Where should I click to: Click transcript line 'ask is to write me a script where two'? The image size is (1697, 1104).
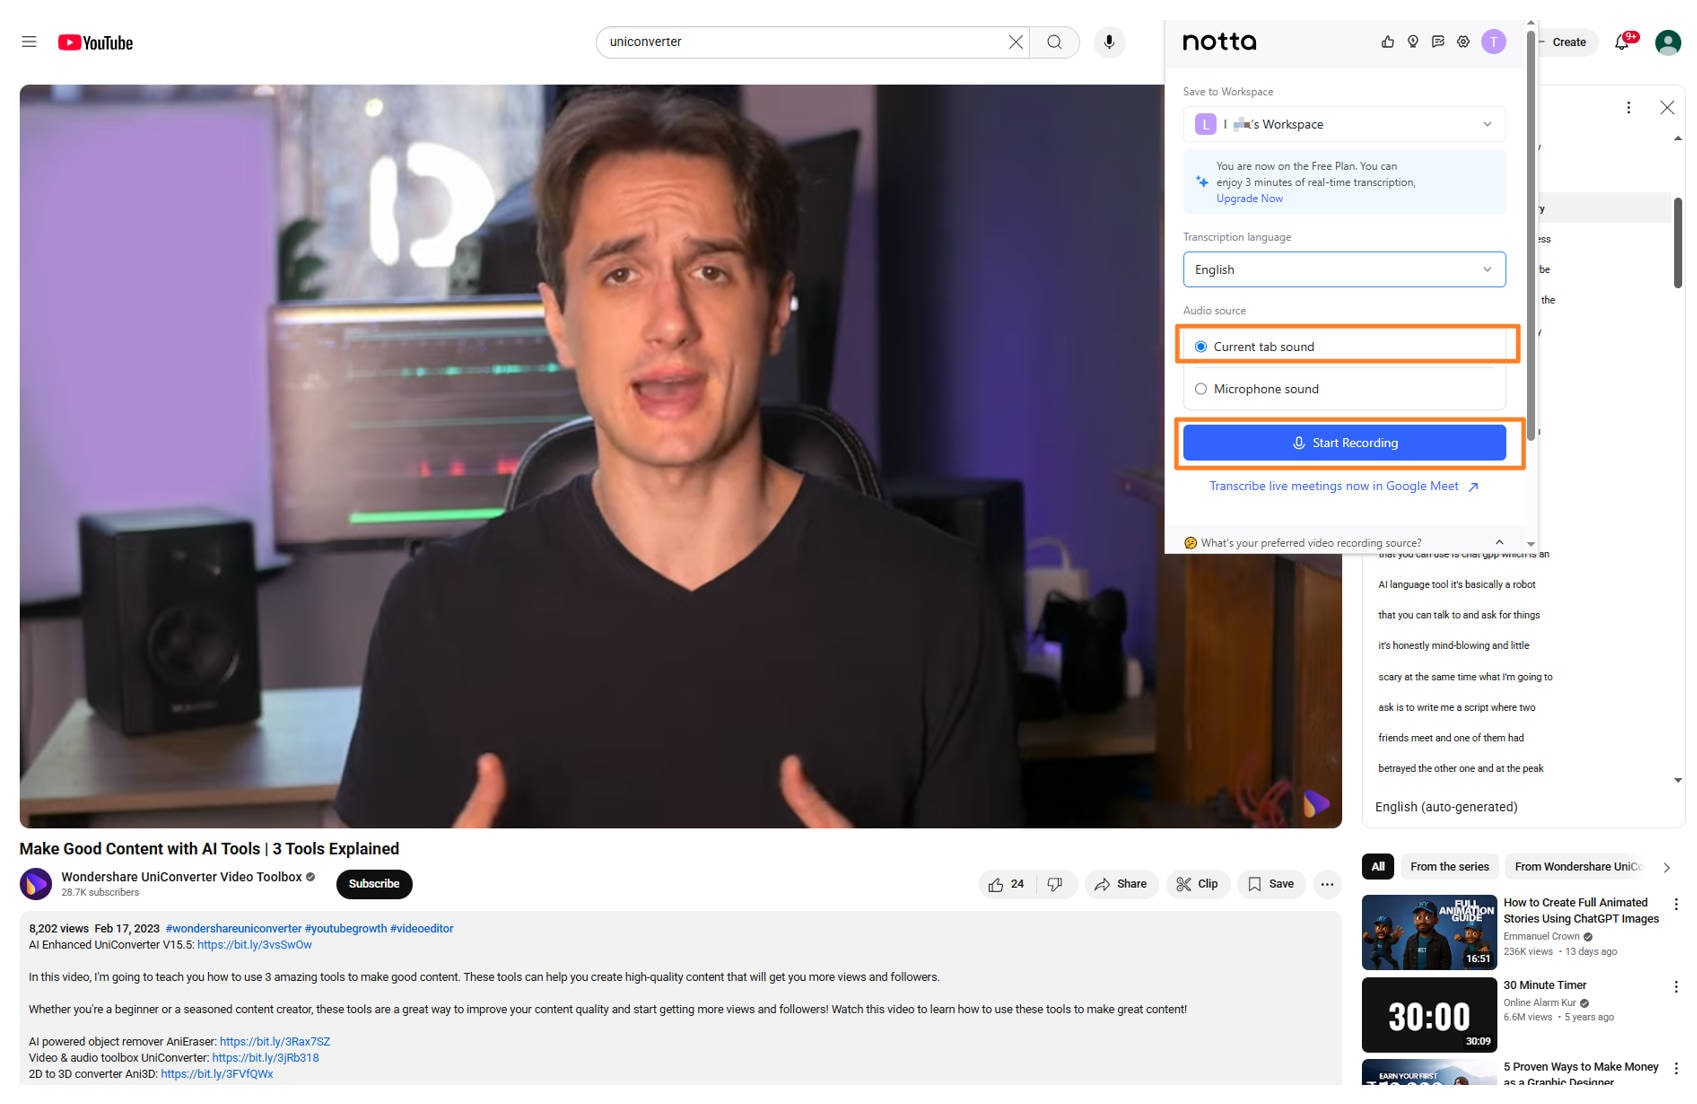tap(1456, 708)
